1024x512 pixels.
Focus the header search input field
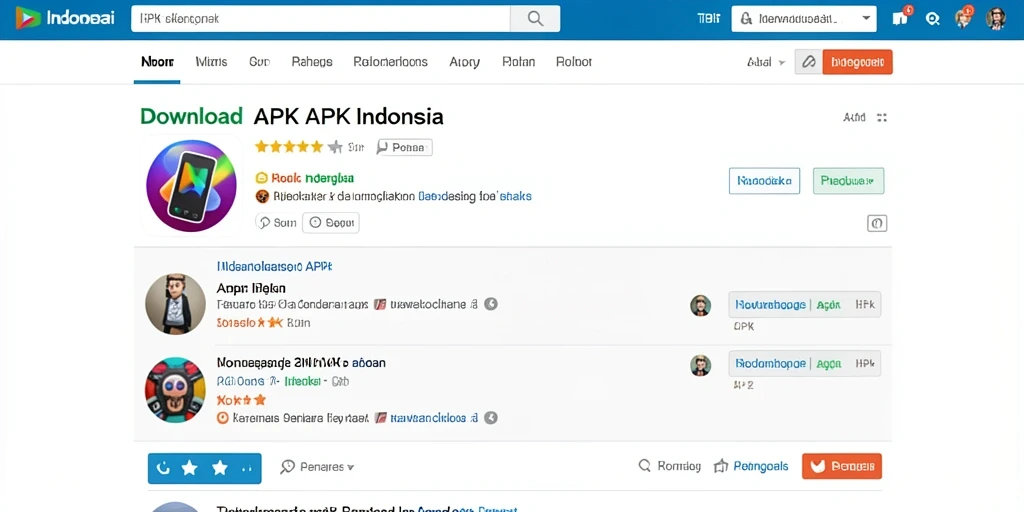321,19
